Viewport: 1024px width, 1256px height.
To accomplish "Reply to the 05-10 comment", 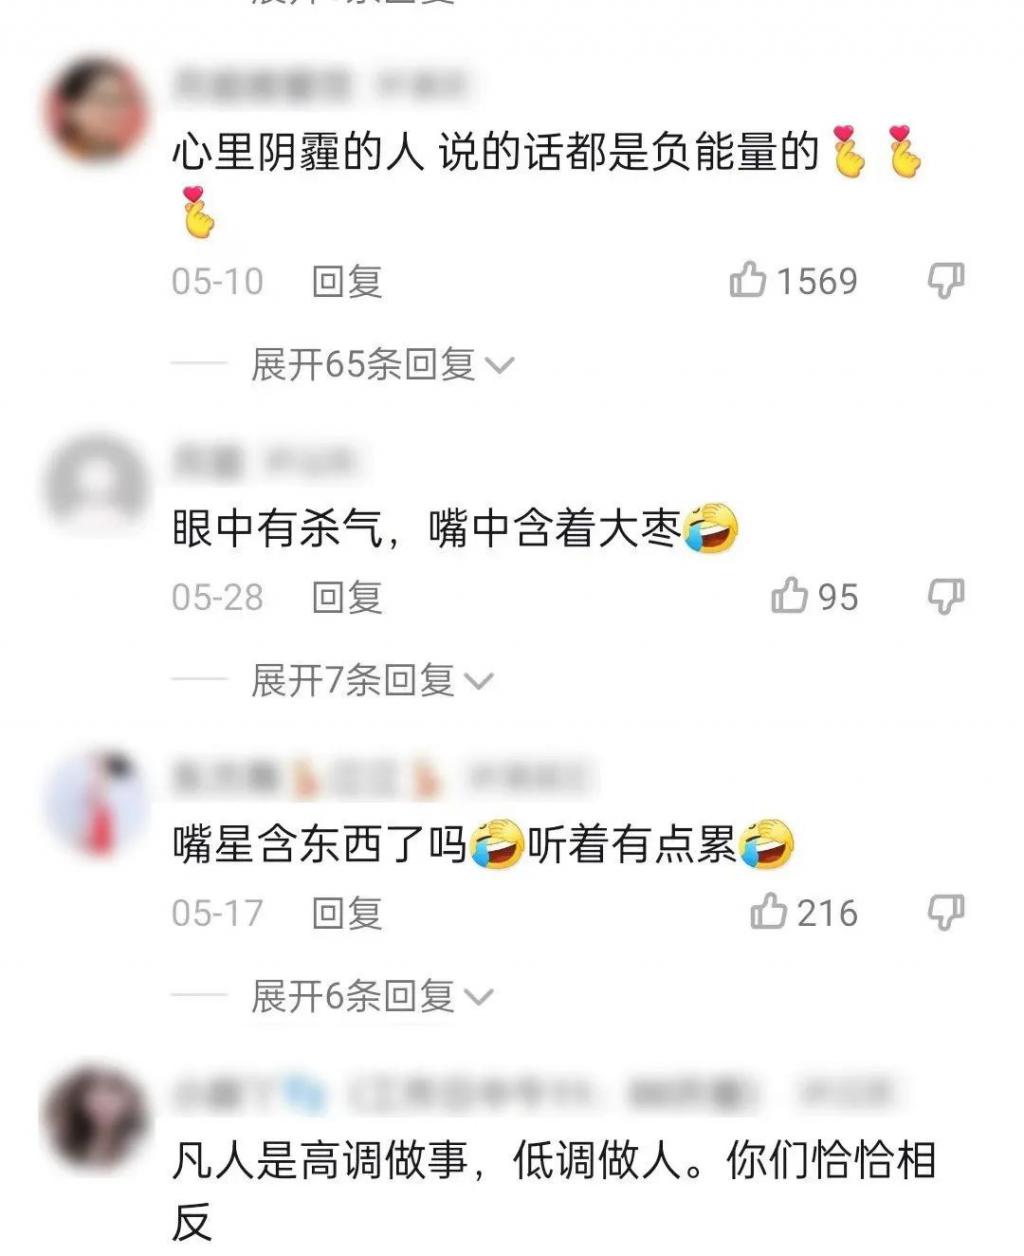I will 347,282.
